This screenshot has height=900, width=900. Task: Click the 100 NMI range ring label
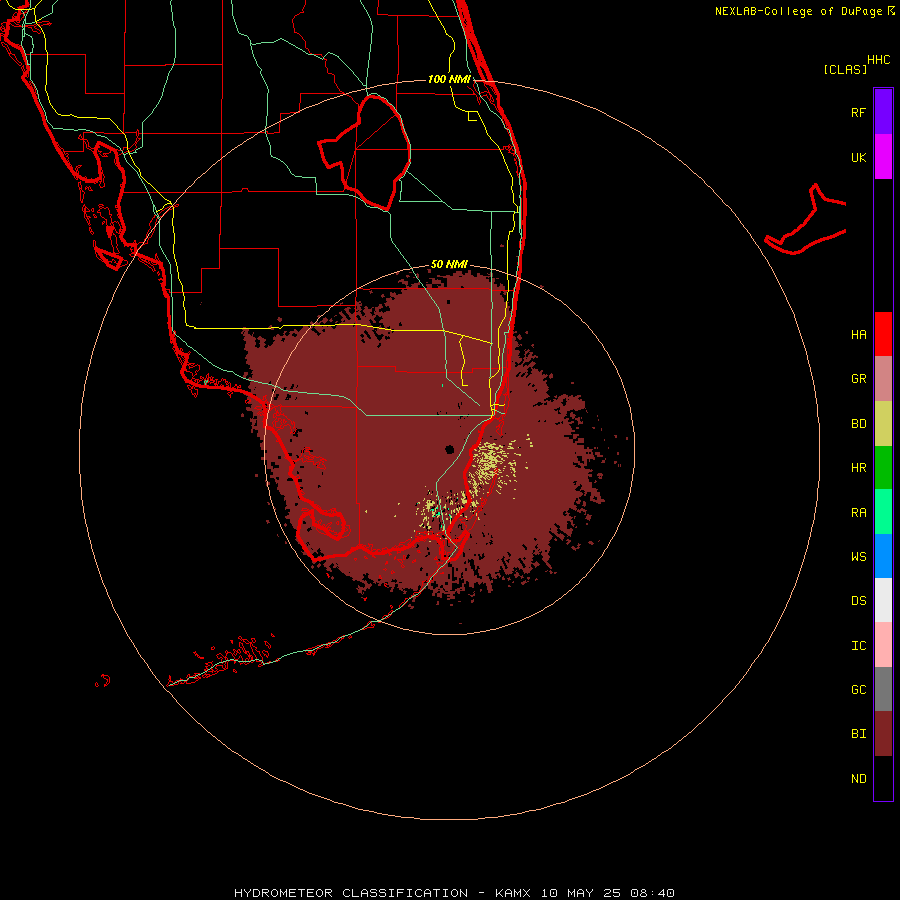tap(449, 79)
